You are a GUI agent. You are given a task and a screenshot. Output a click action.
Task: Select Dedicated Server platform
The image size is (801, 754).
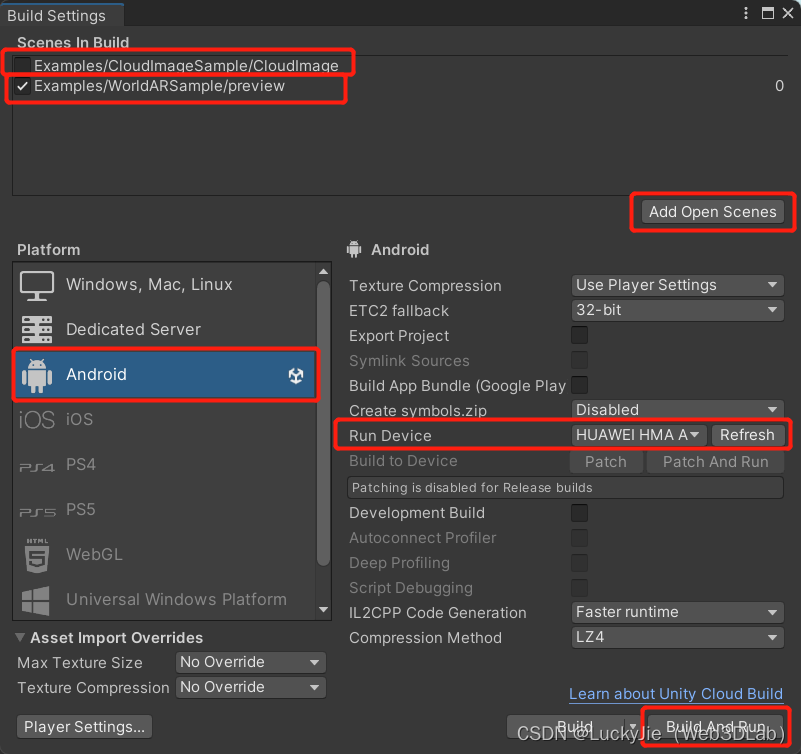coord(164,329)
